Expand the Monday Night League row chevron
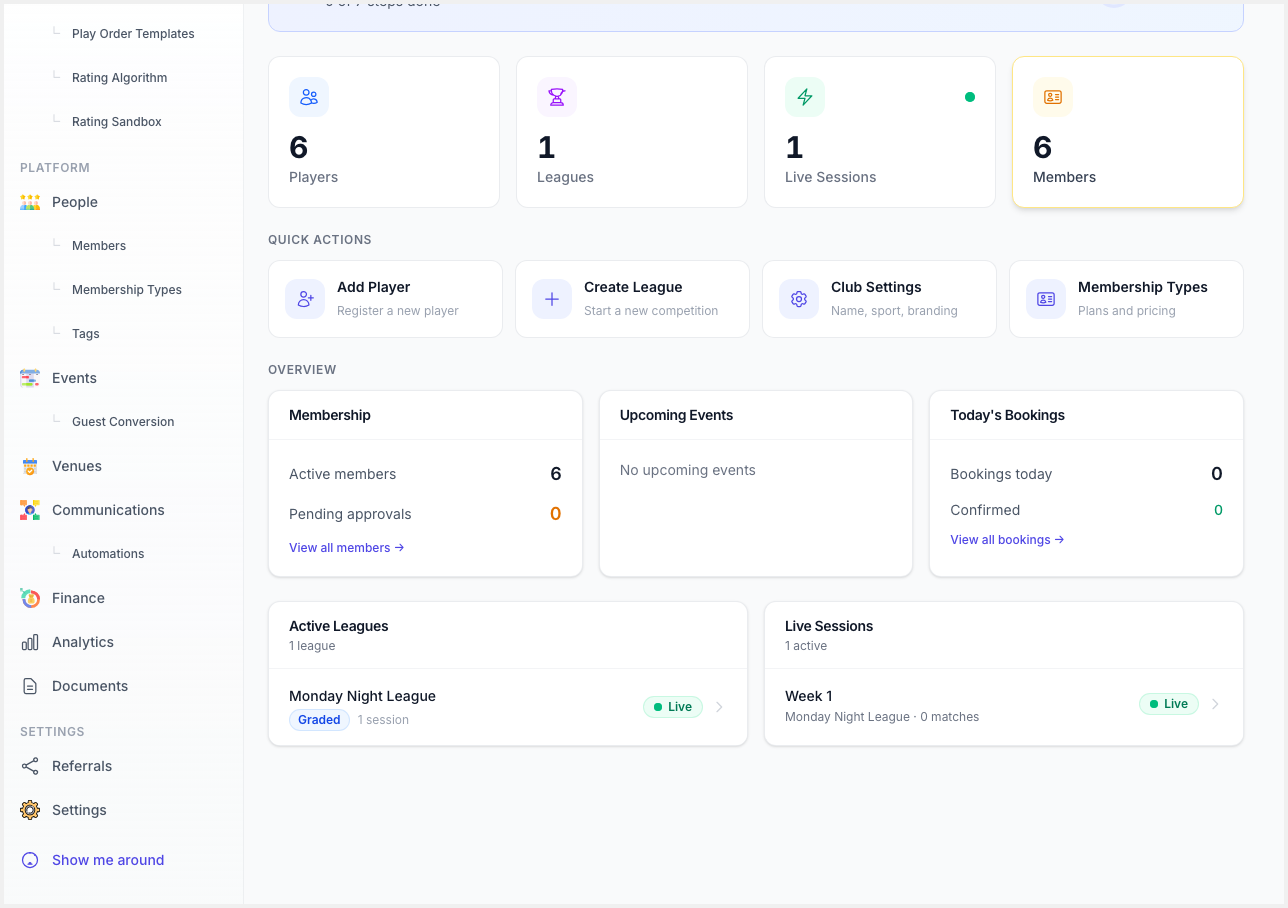Screen dimensions: 1288x908 [719, 707]
